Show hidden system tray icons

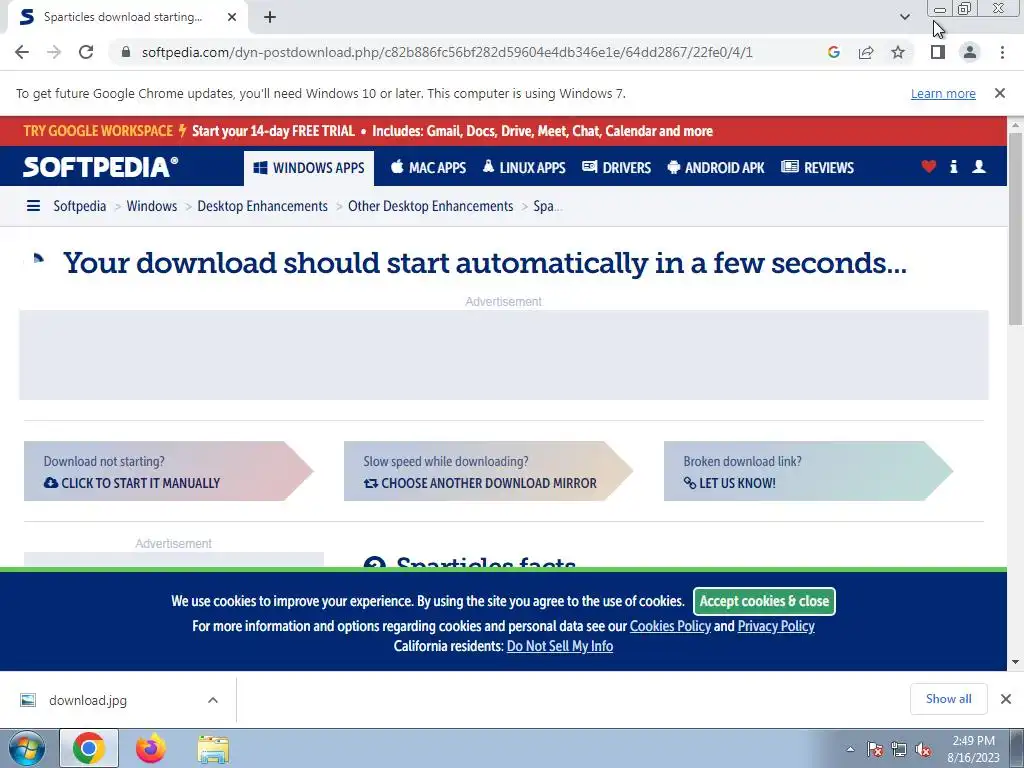(x=850, y=749)
